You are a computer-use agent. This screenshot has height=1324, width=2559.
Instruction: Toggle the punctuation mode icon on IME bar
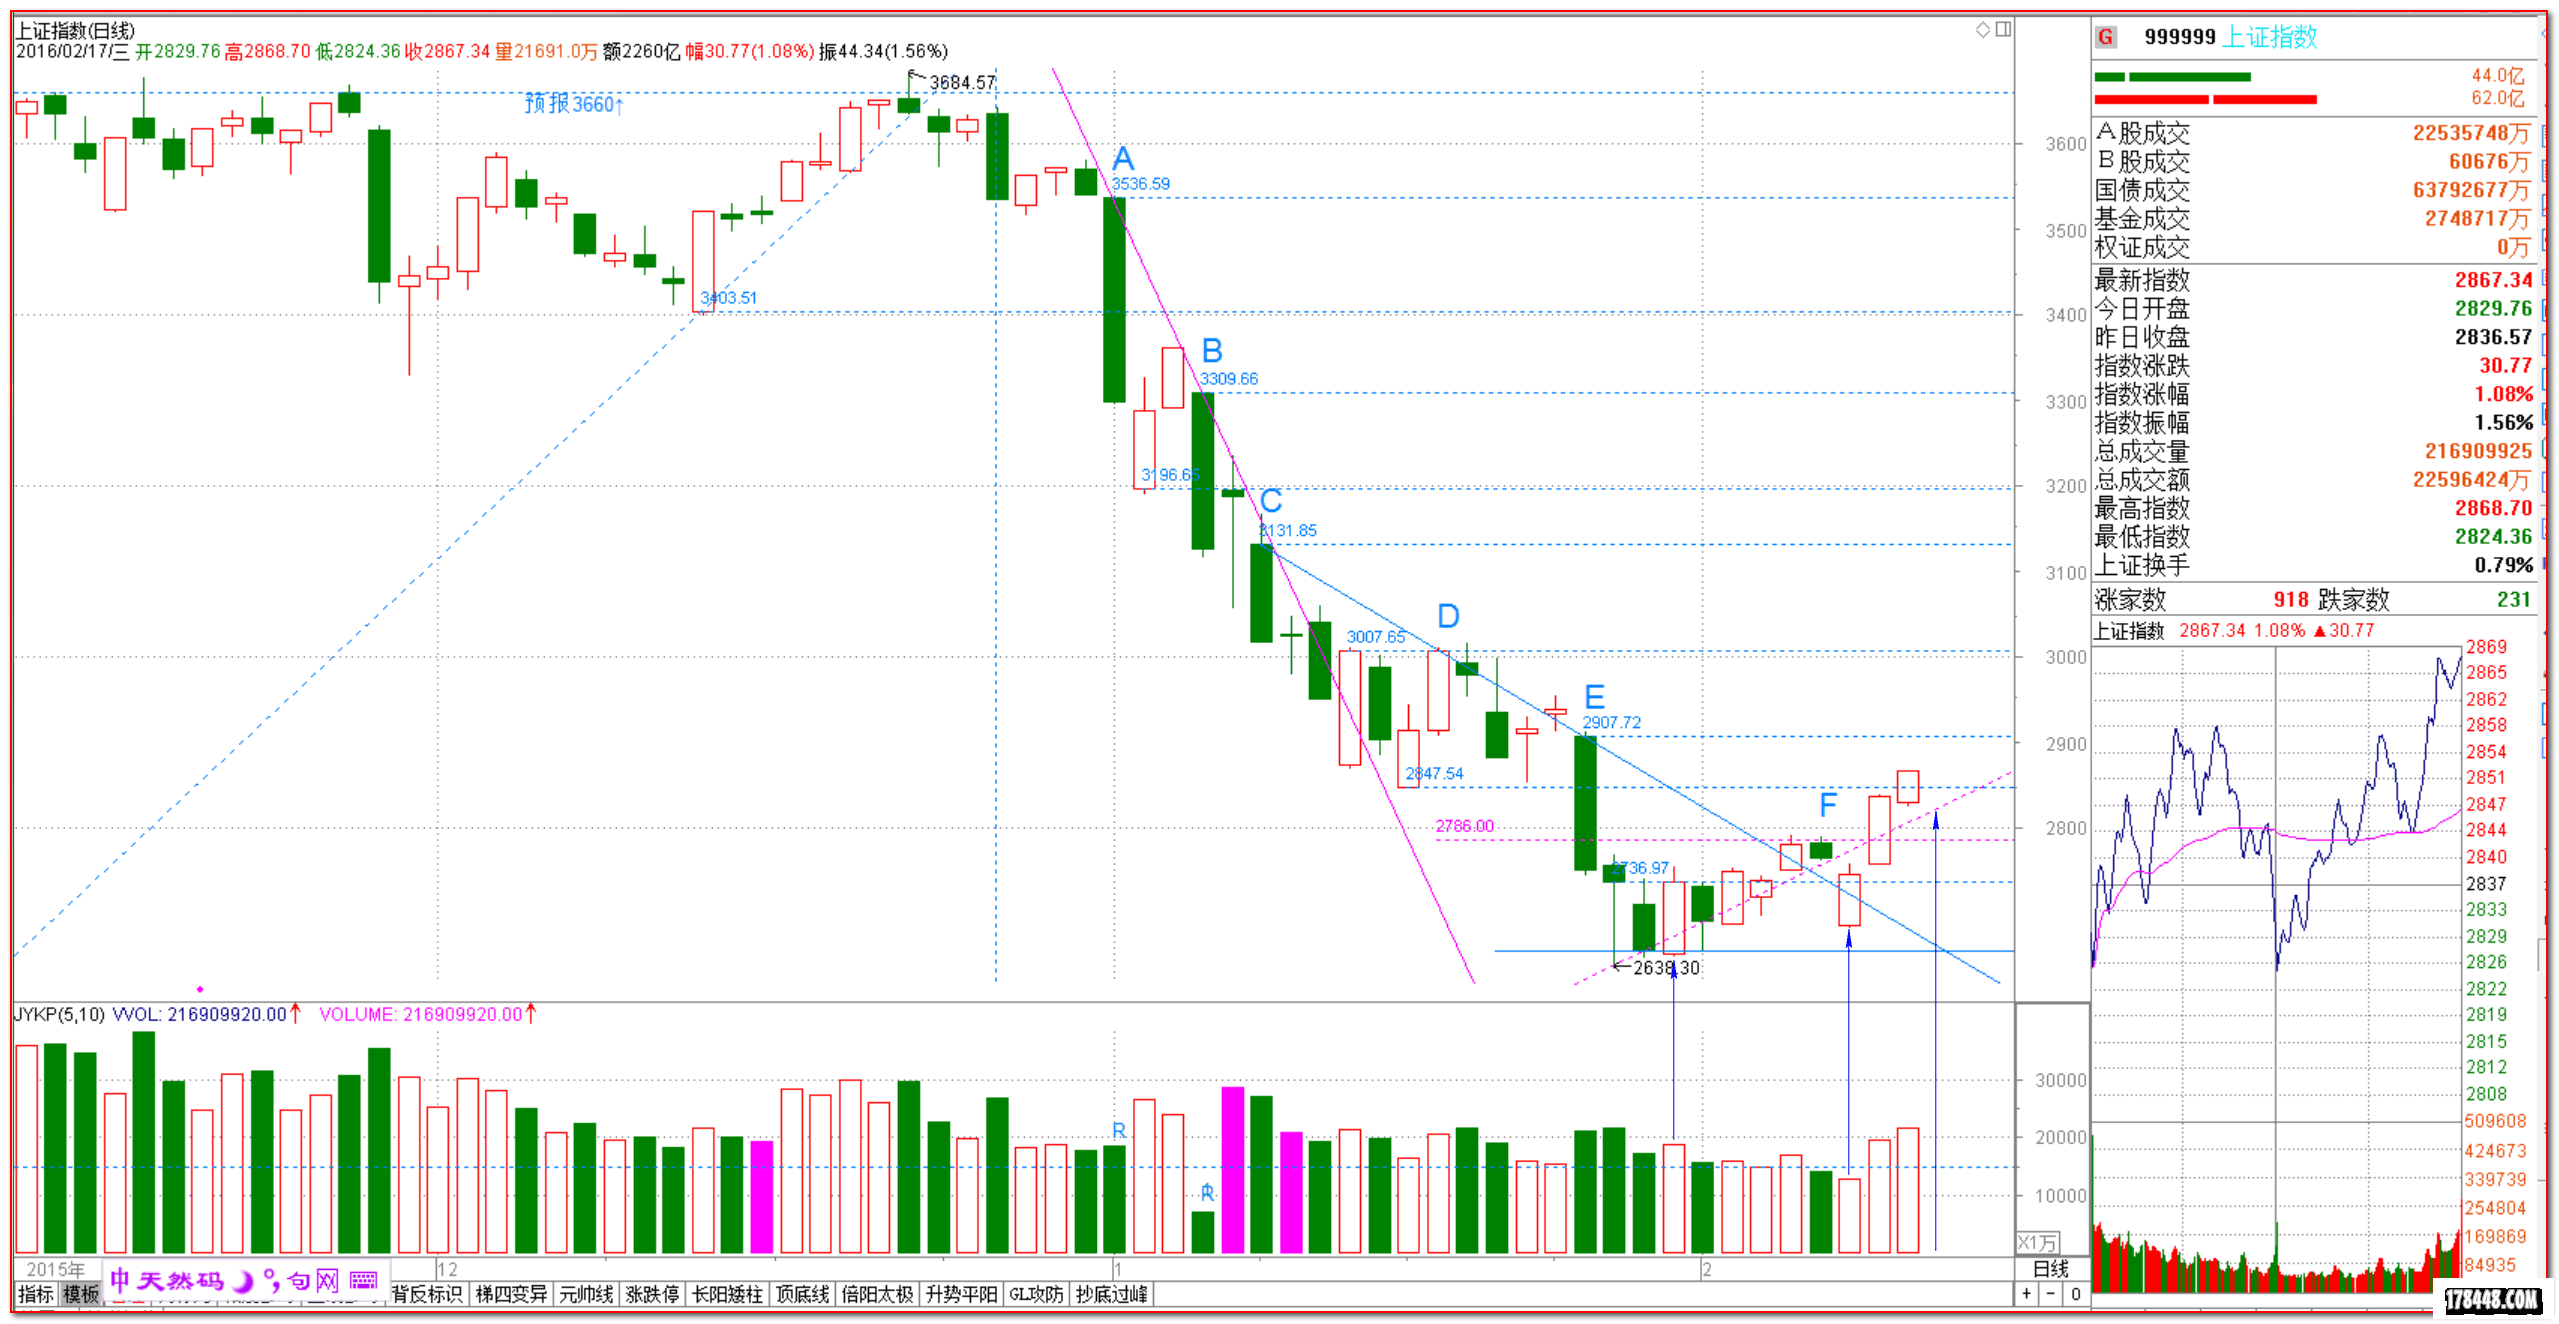click(x=271, y=1281)
